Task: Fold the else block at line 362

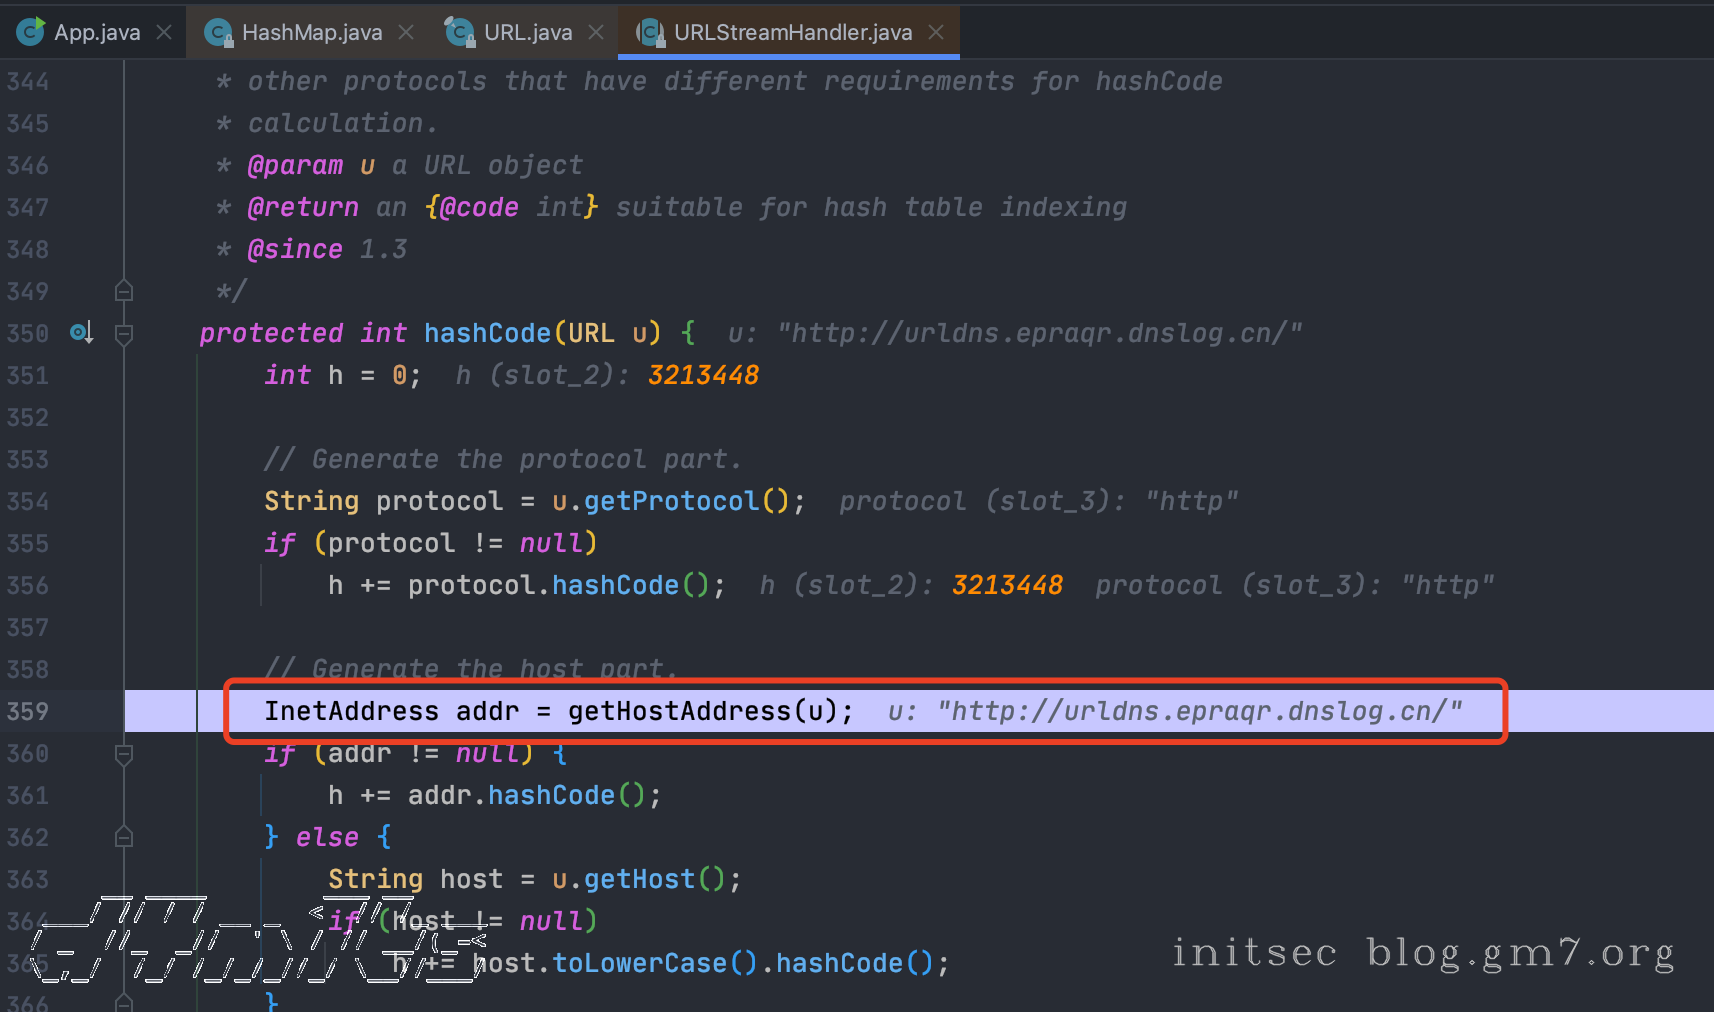Action: [124, 837]
